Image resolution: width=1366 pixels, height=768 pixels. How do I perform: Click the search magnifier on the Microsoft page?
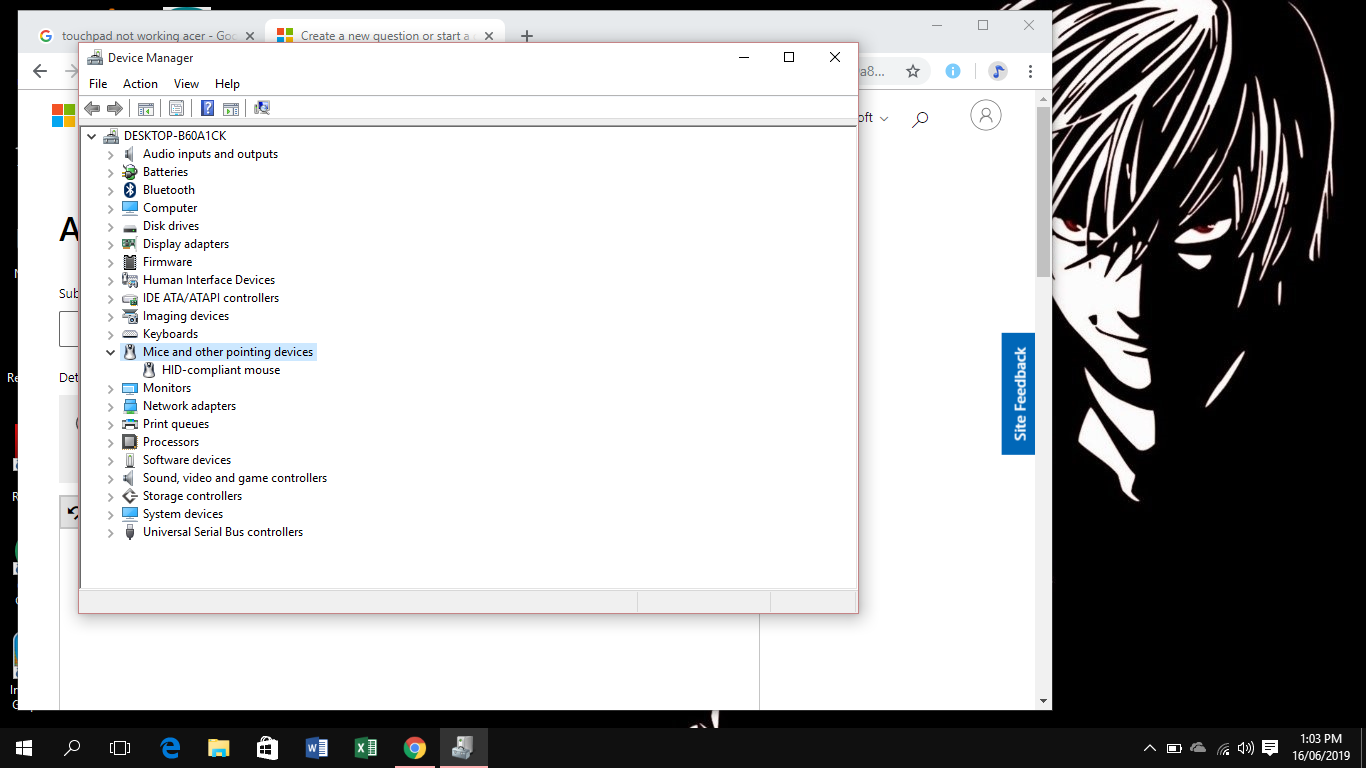920,119
